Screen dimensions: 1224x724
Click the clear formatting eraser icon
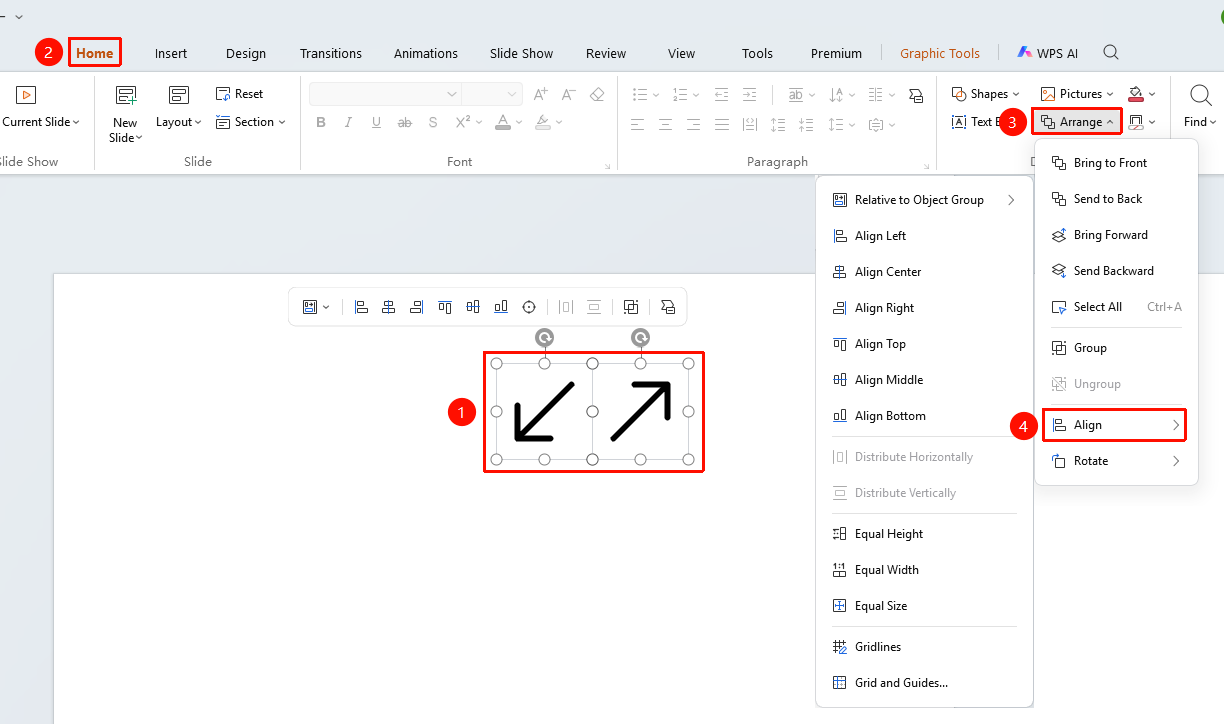[597, 94]
